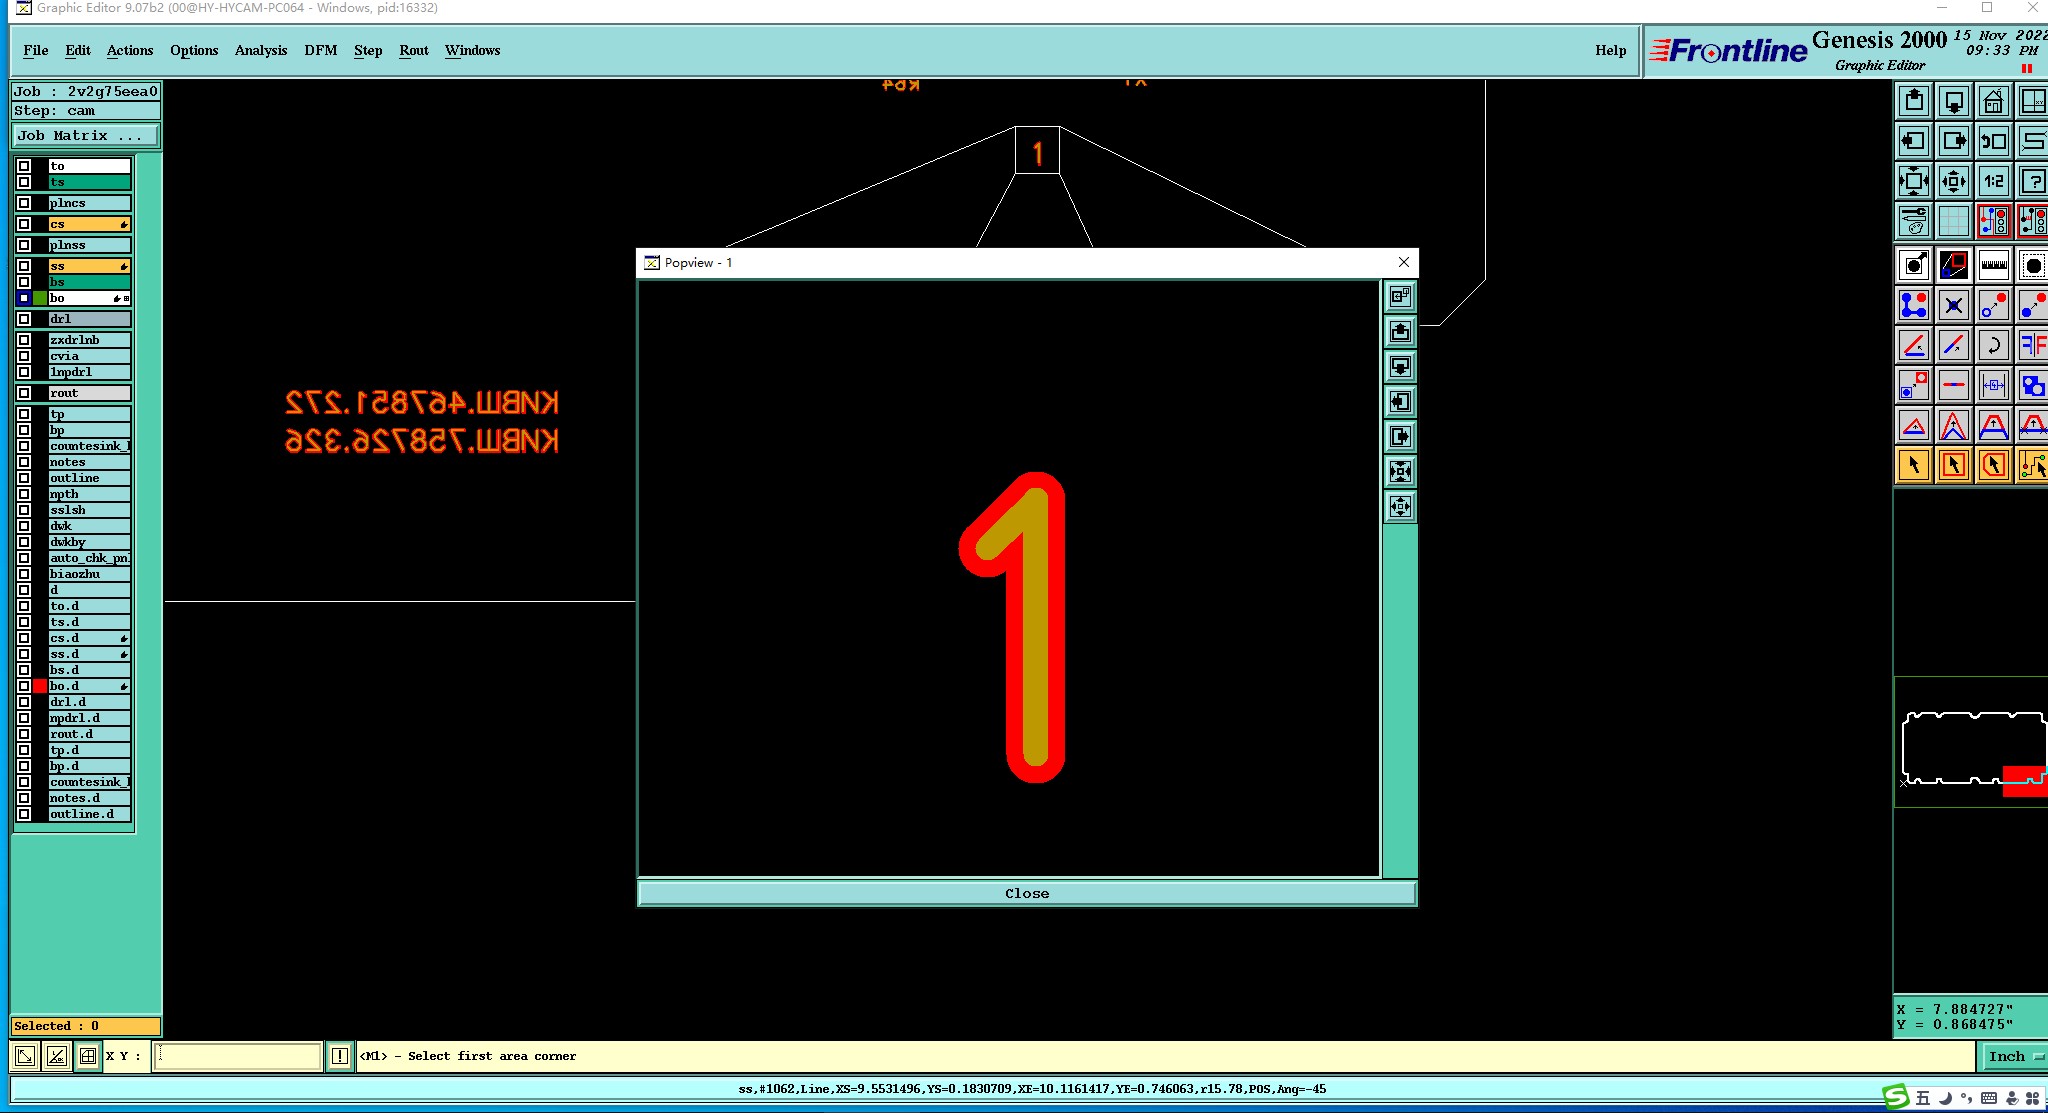Click the rotate curved-arrow tool icon
The image size is (2048, 1113).
point(1993,345)
